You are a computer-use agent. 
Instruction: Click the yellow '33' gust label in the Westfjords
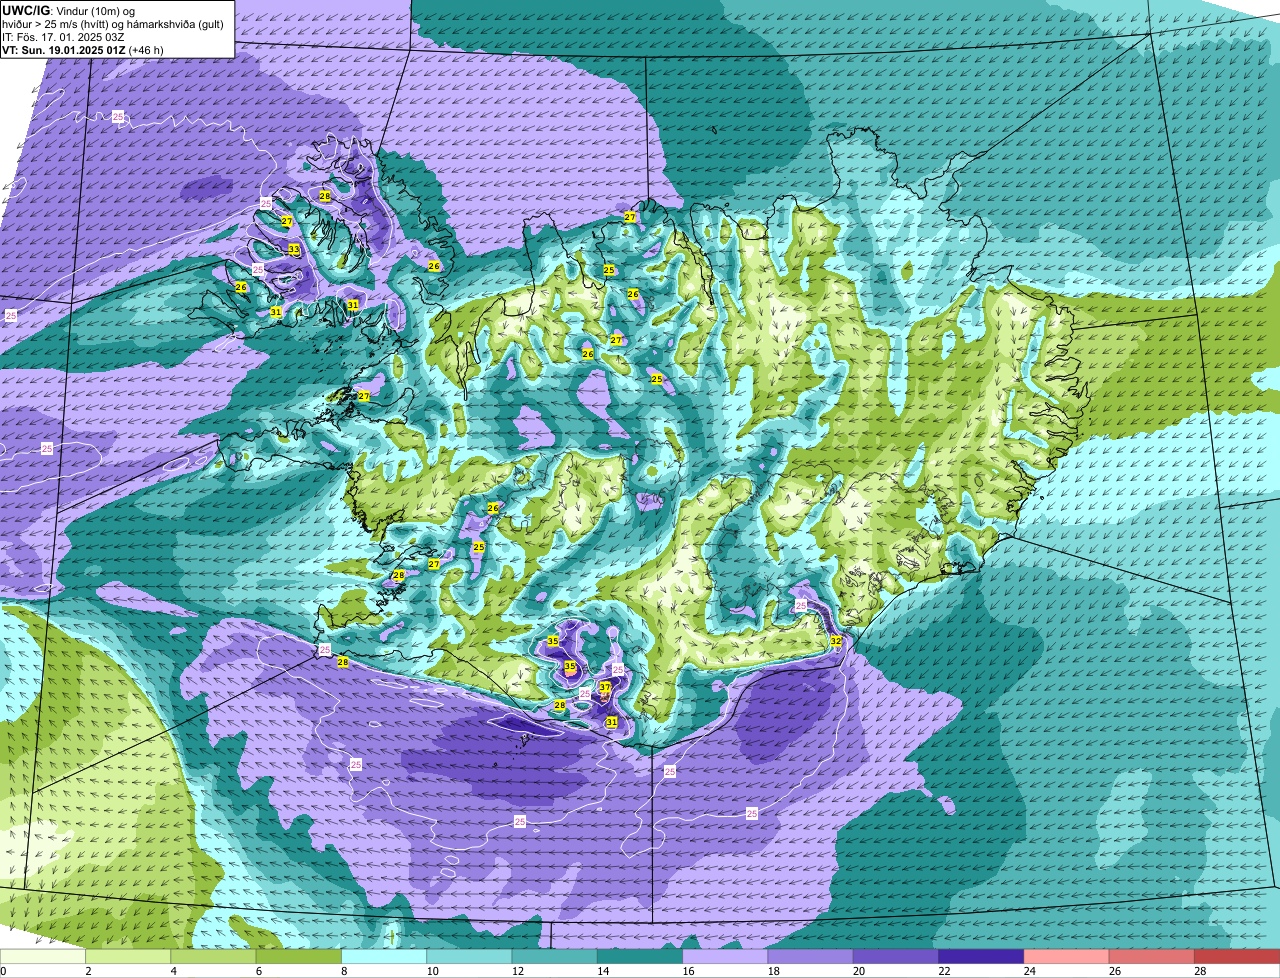(294, 249)
